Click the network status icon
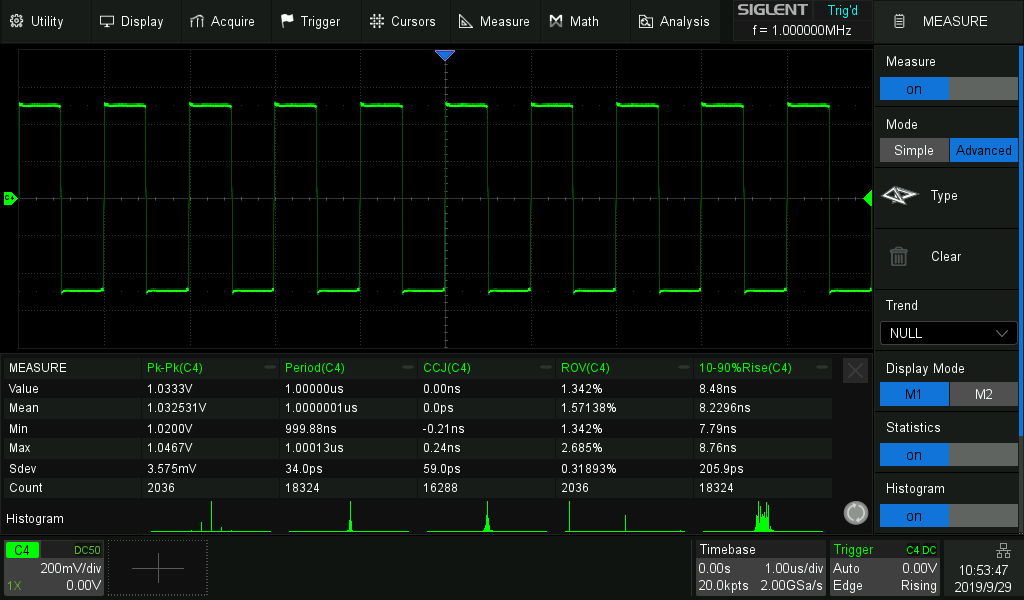Screen dimensions: 1024x600 click(1003, 551)
